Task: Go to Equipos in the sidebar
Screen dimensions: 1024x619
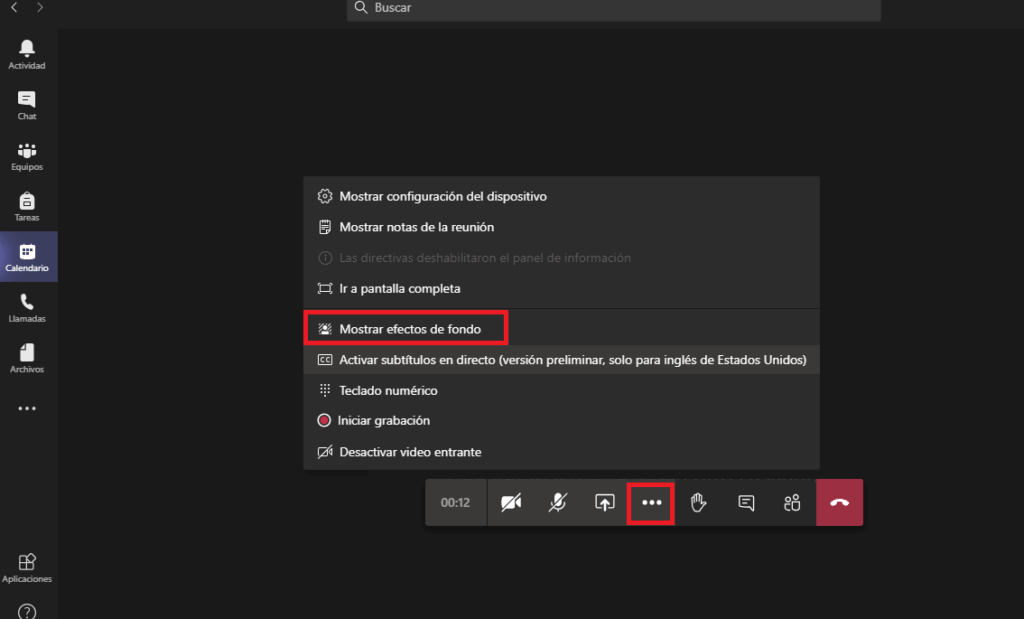Action: [x=27, y=153]
